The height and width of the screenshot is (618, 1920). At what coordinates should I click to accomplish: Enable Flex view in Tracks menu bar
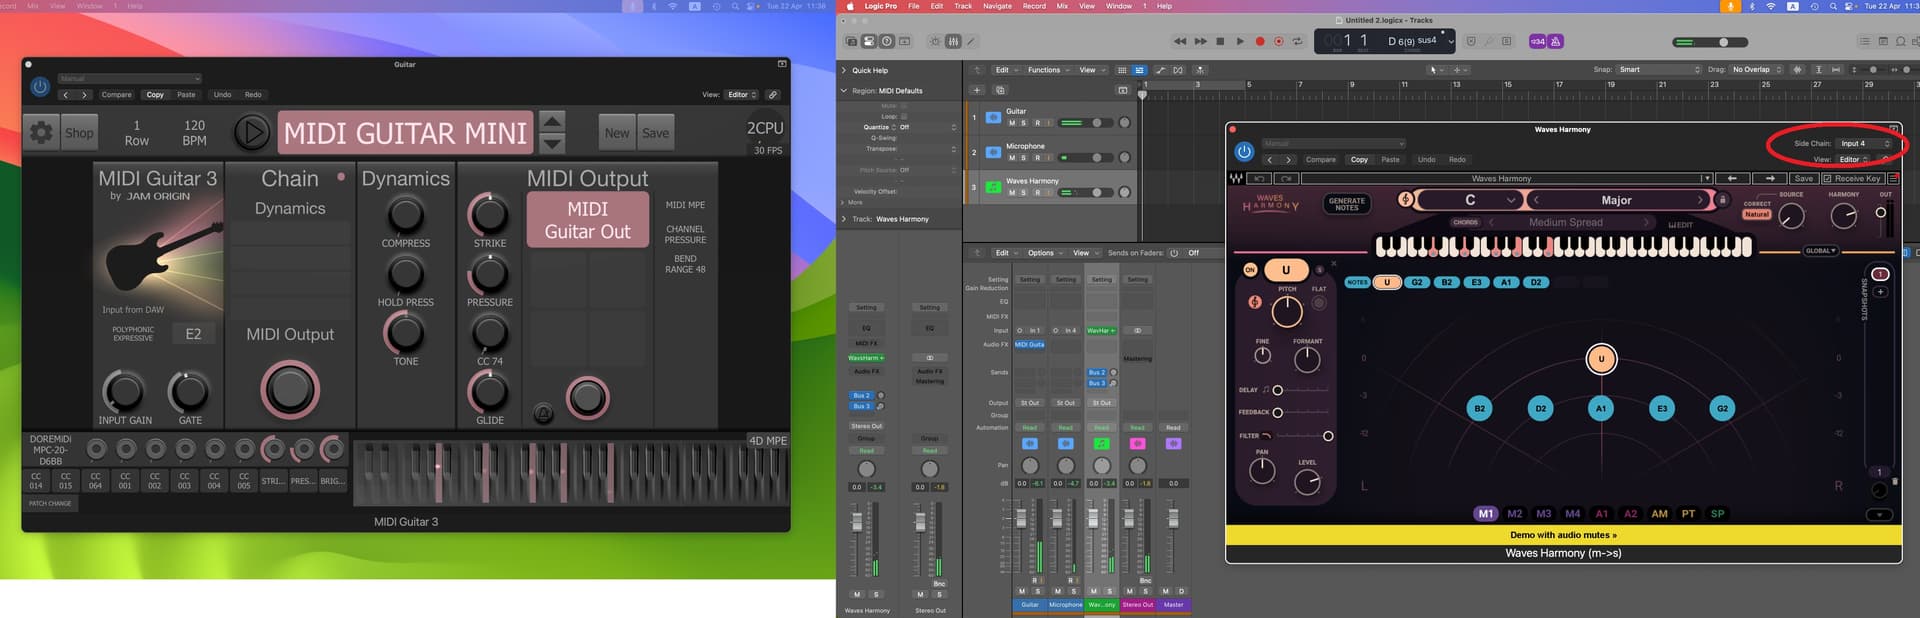pyautogui.click(x=1178, y=70)
